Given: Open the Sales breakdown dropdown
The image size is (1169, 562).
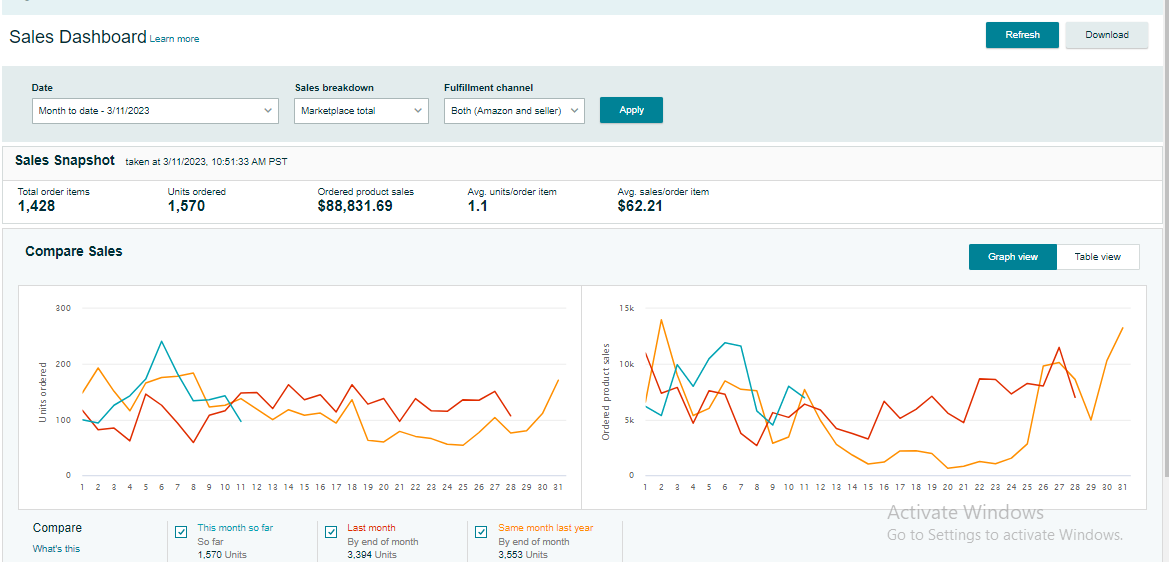Looking at the screenshot, I should 361,111.
